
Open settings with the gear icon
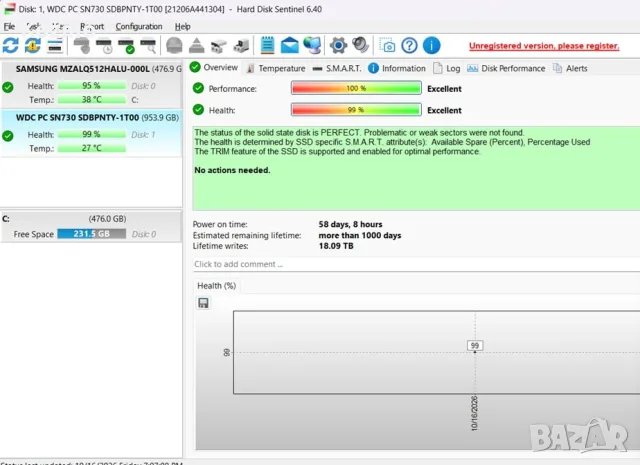pyautogui.click(x=338, y=45)
